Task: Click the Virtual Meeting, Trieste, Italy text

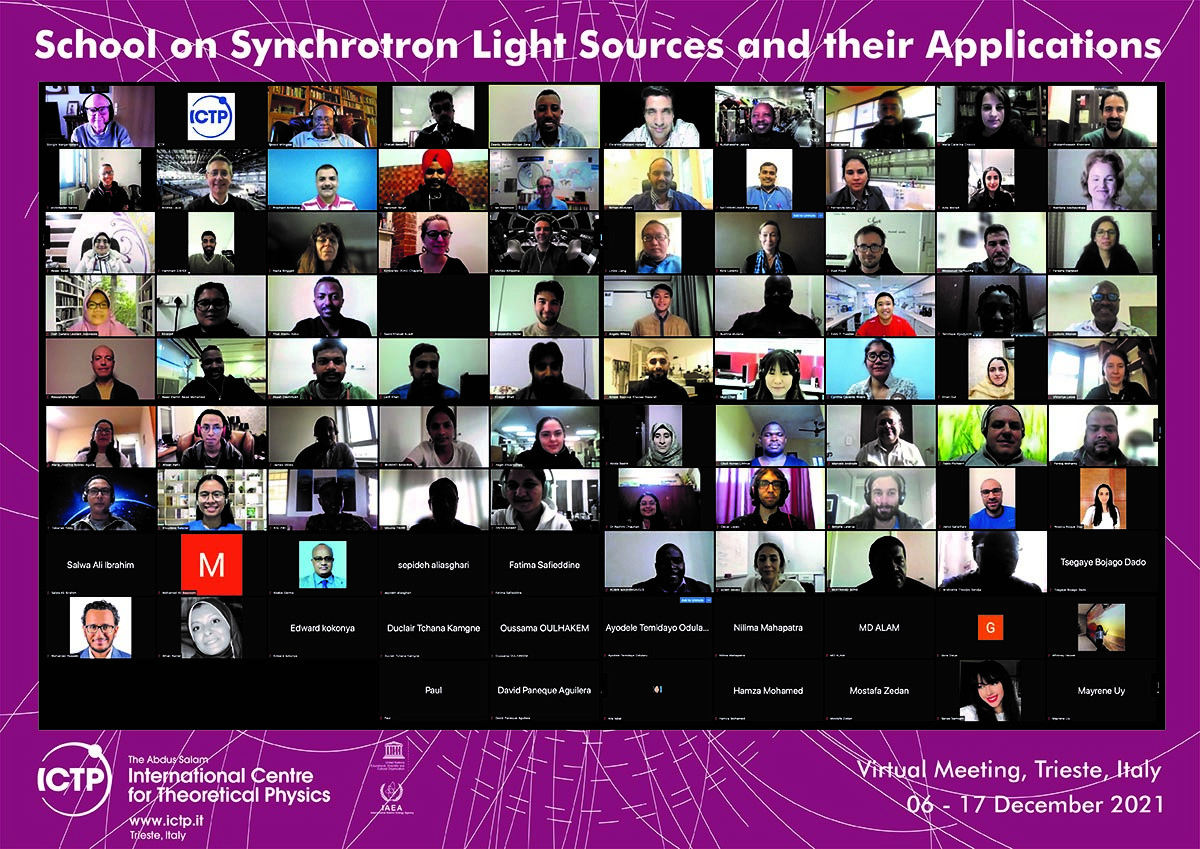Action: point(1009,771)
